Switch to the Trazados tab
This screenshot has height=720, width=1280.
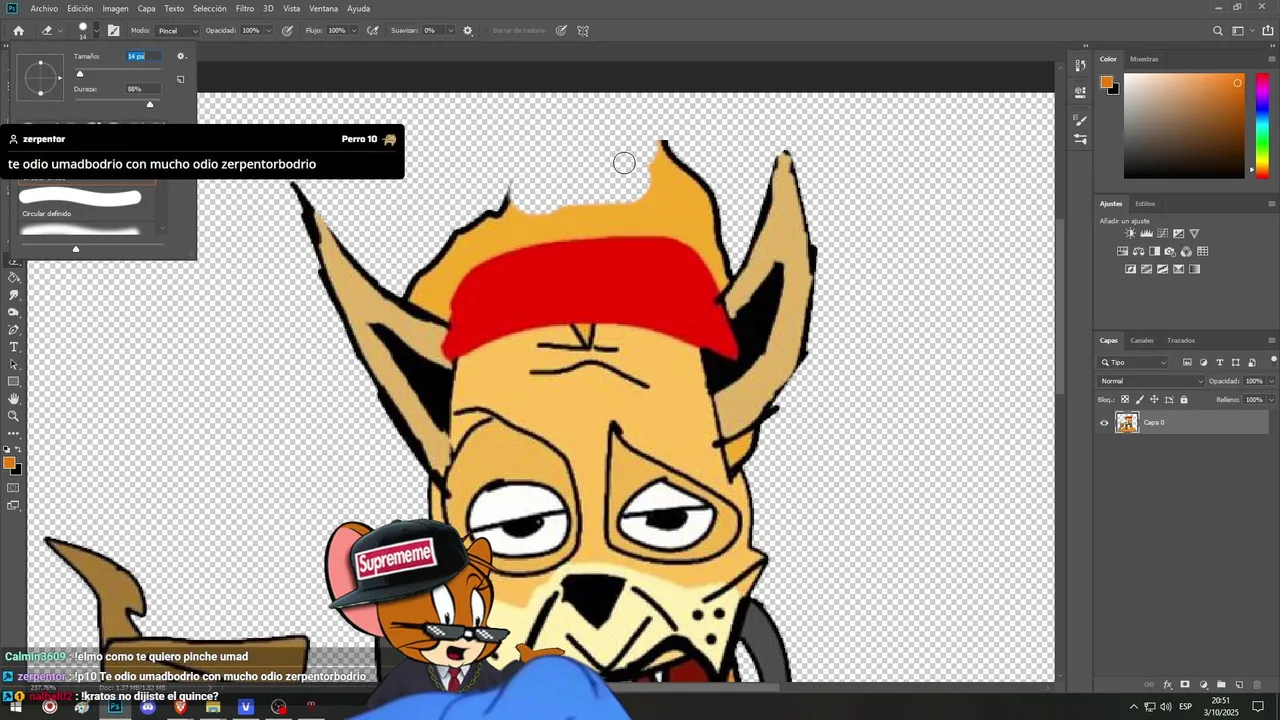1181,340
